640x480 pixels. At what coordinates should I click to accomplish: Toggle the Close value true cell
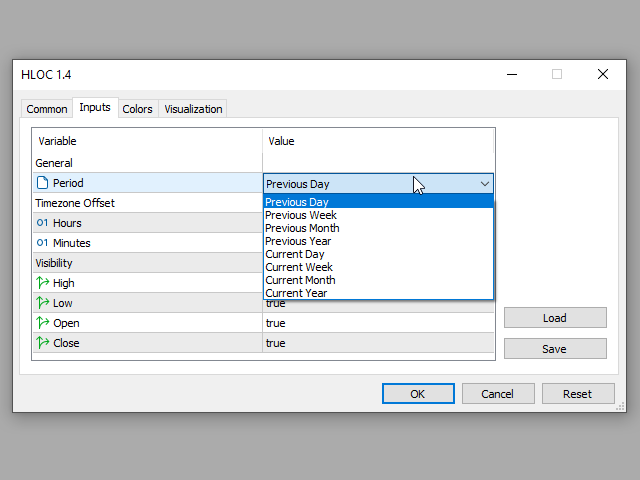378,343
